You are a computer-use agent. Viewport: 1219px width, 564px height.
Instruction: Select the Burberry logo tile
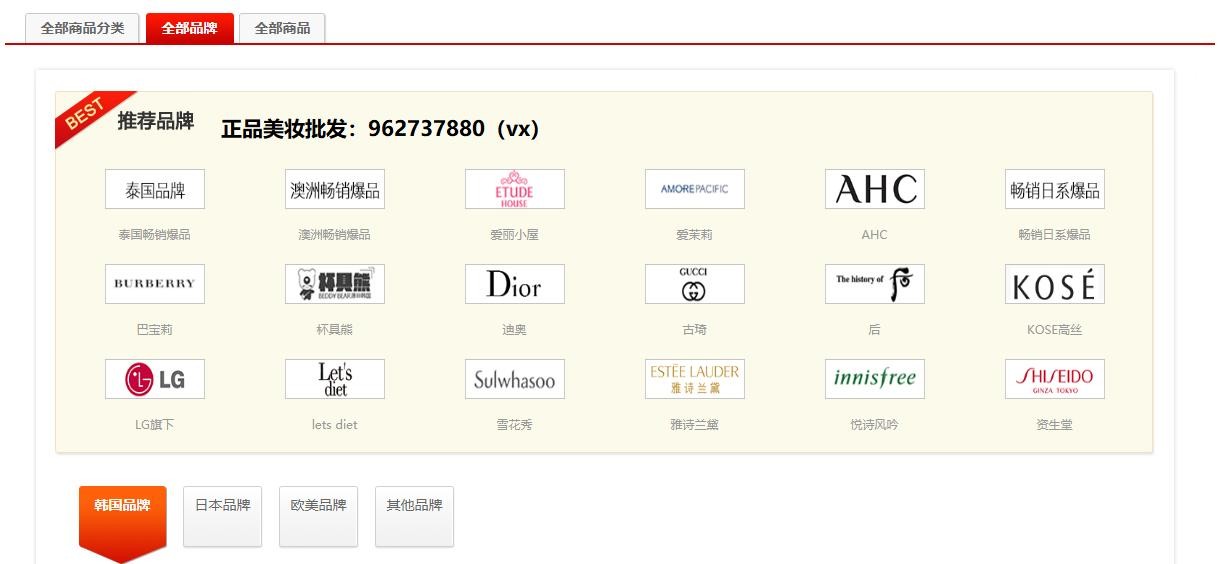pos(154,284)
